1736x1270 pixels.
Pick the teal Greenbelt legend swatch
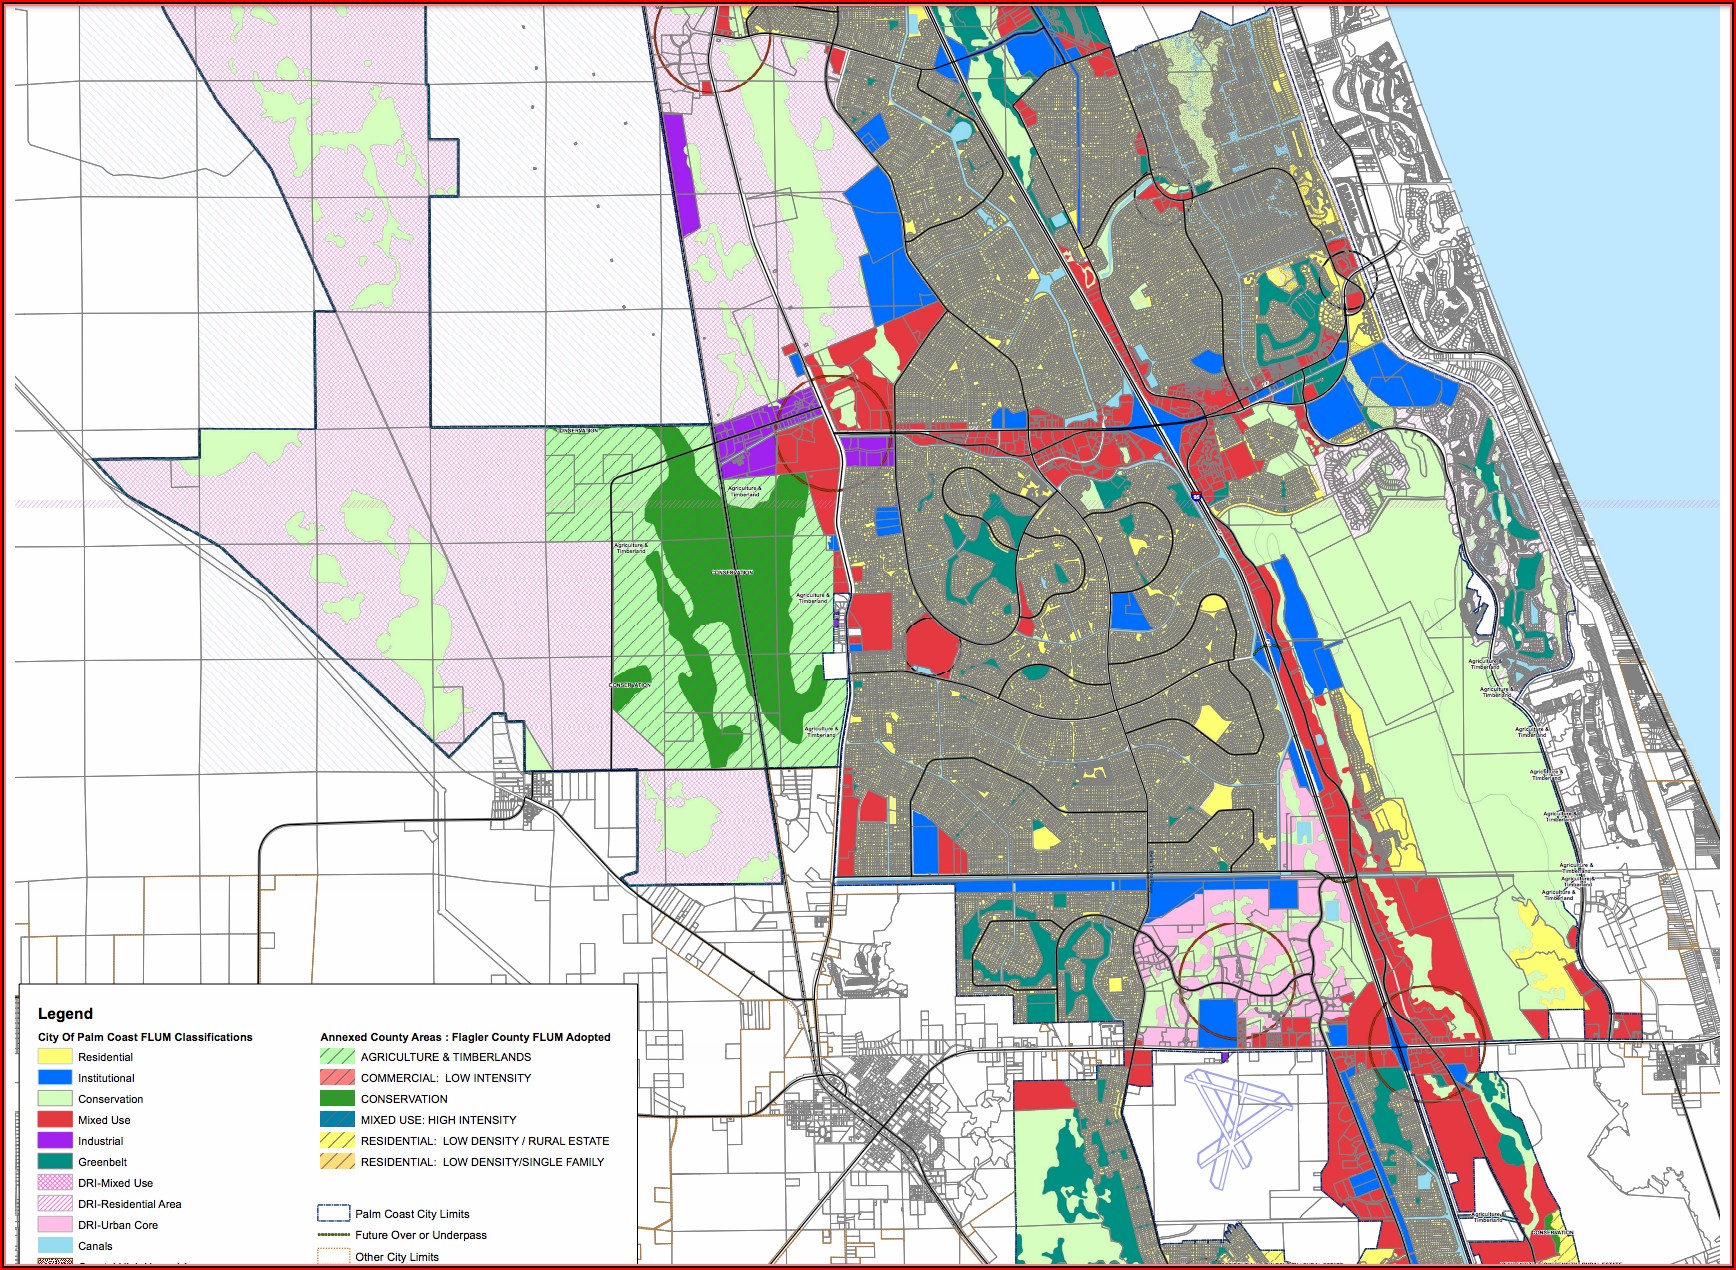pyautogui.click(x=55, y=1162)
